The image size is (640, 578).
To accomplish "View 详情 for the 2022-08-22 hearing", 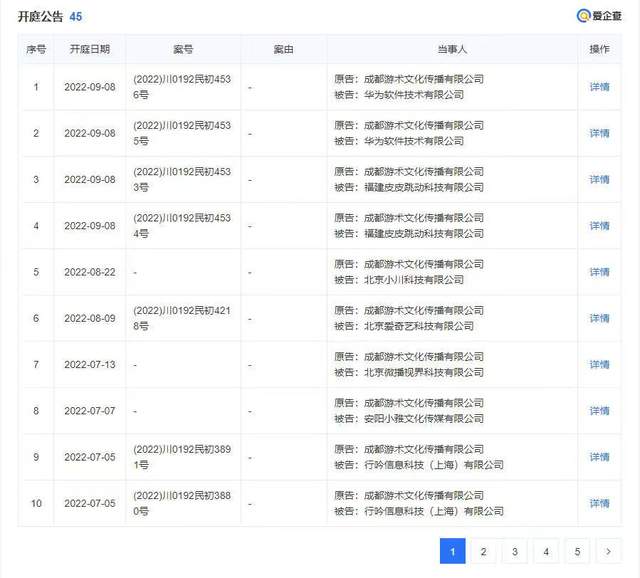I will (x=599, y=272).
